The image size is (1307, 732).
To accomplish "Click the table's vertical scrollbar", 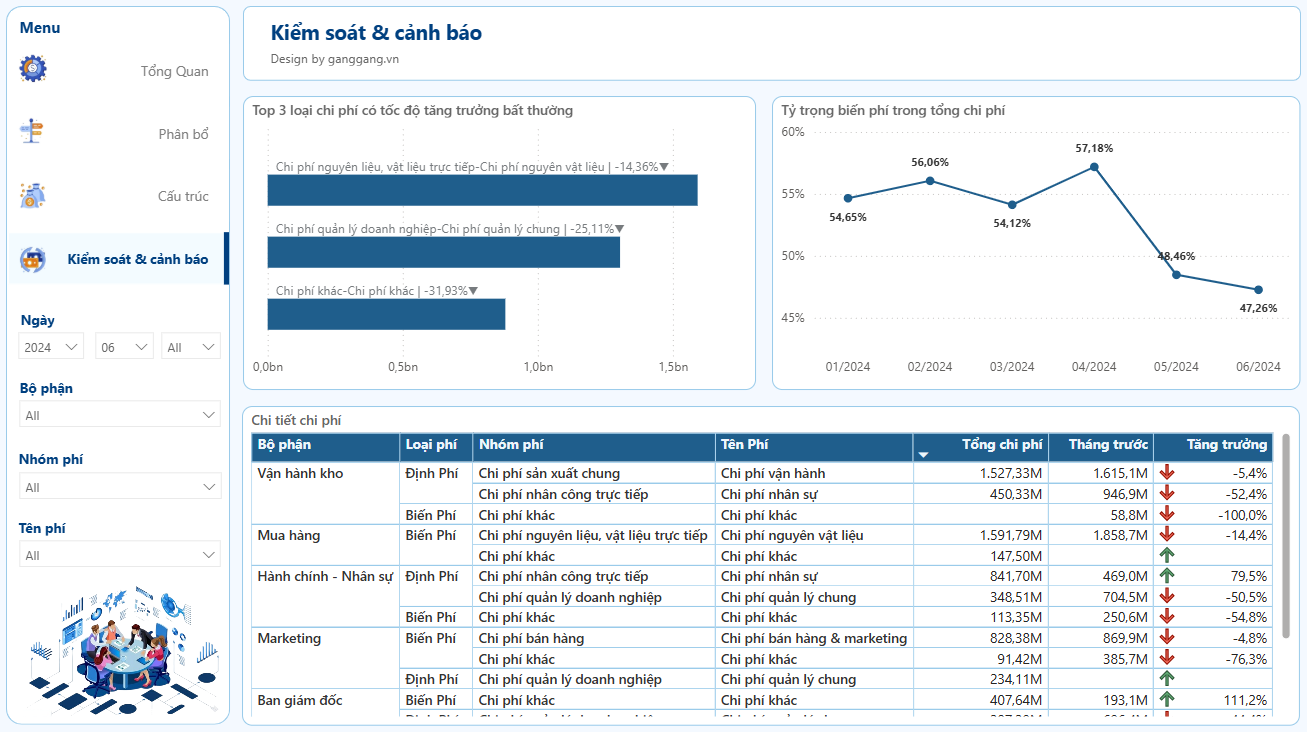I will 1286,535.
